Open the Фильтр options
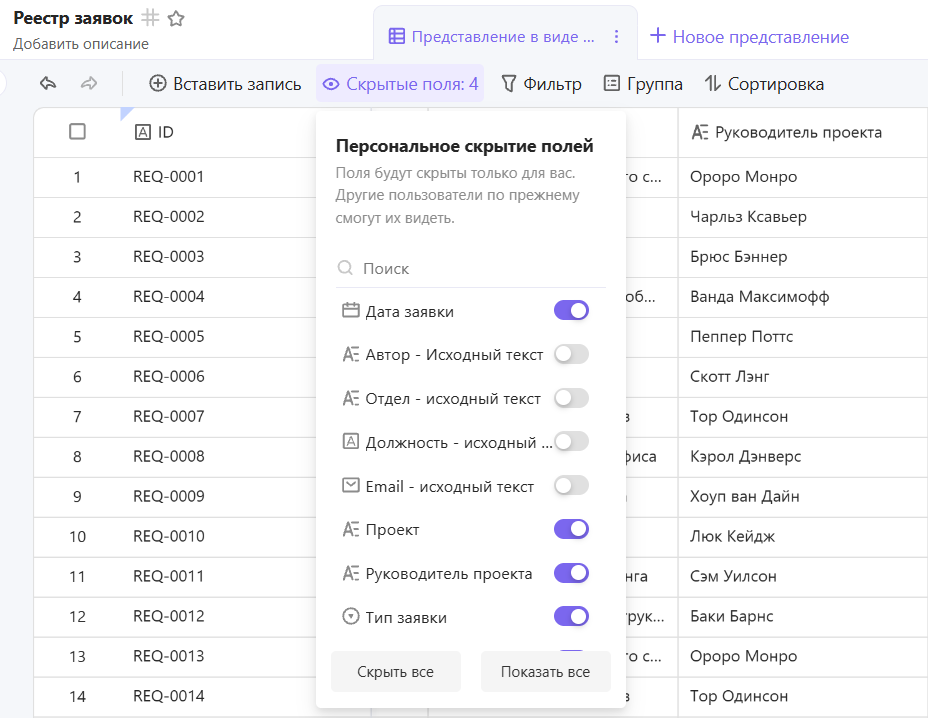The height and width of the screenshot is (718, 928). 542,83
